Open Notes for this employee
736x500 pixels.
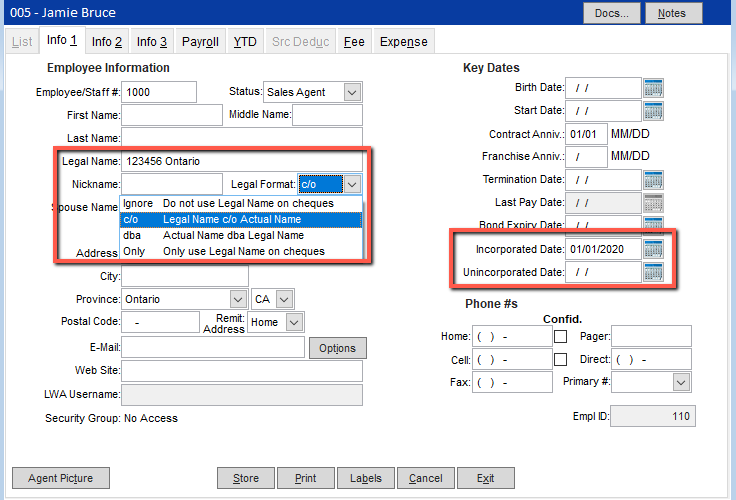pos(674,13)
